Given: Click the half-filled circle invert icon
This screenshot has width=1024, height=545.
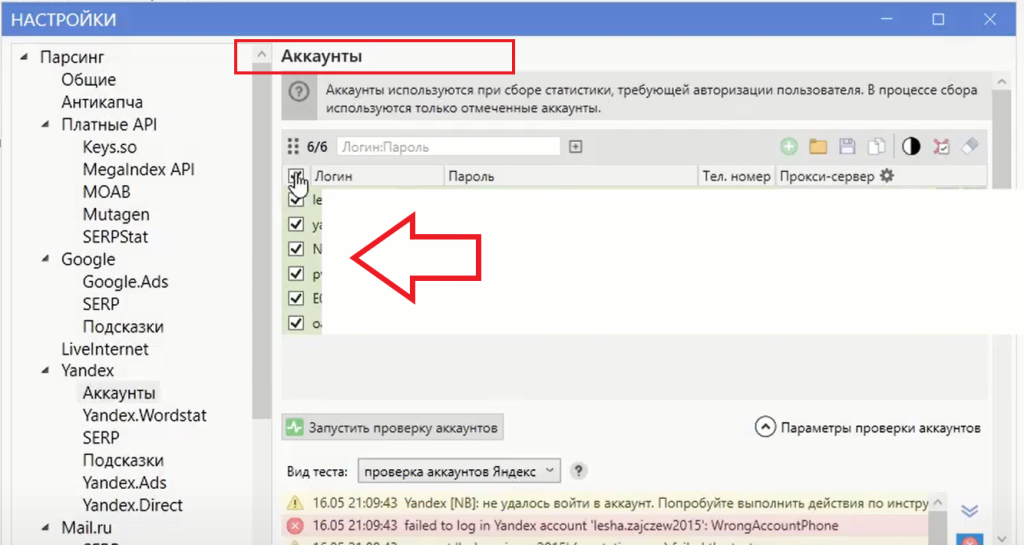Looking at the screenshot, I should pos(911,146).
